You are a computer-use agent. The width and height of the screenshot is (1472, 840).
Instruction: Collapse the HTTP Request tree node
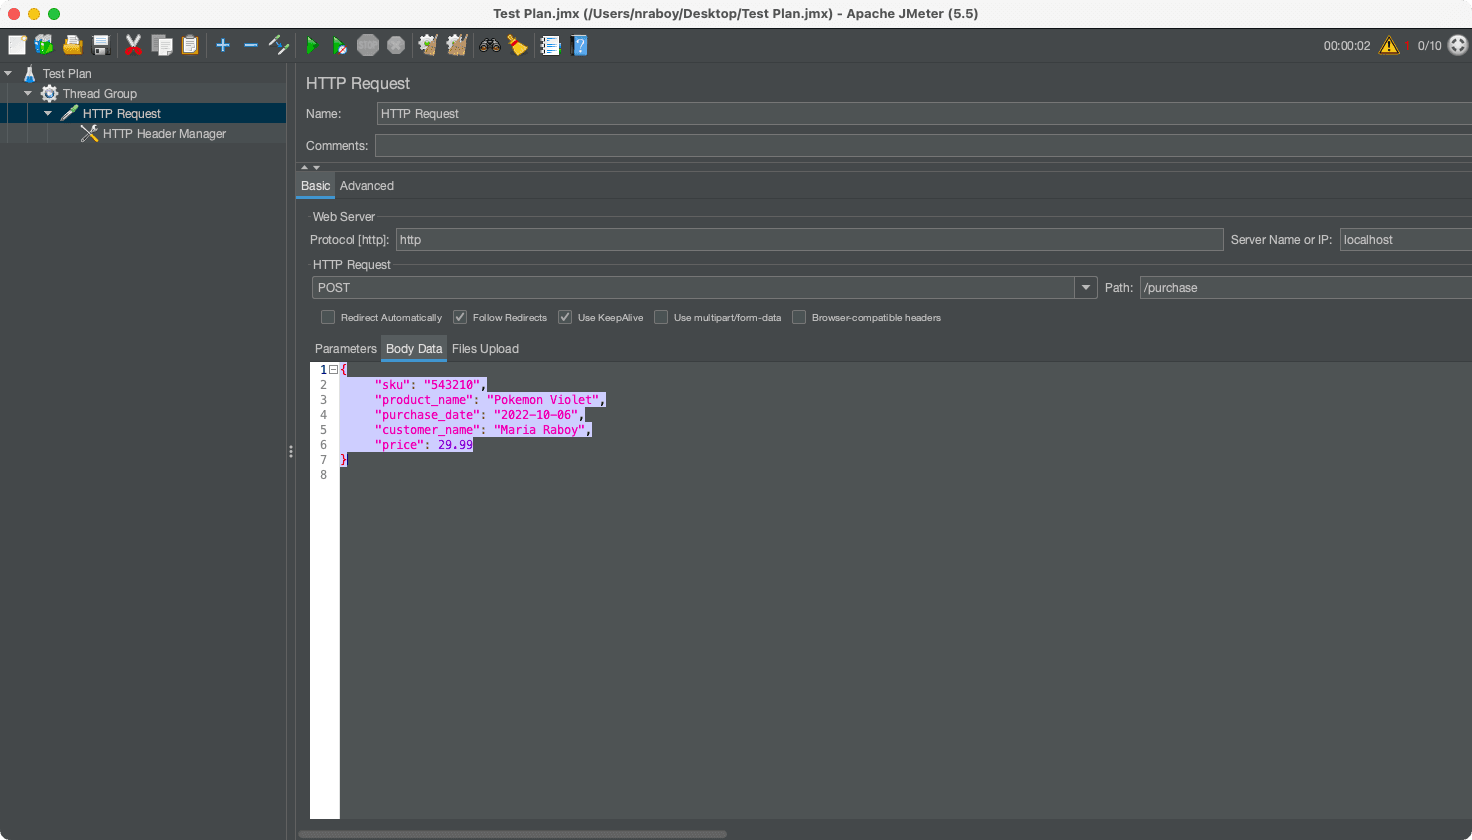48,114
